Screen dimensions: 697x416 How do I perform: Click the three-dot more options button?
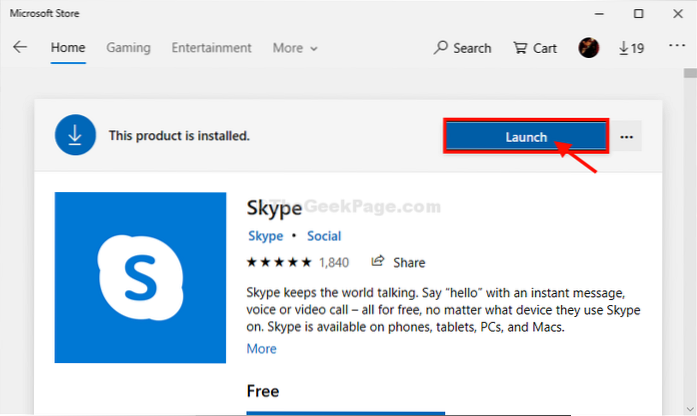pos(627,137)
